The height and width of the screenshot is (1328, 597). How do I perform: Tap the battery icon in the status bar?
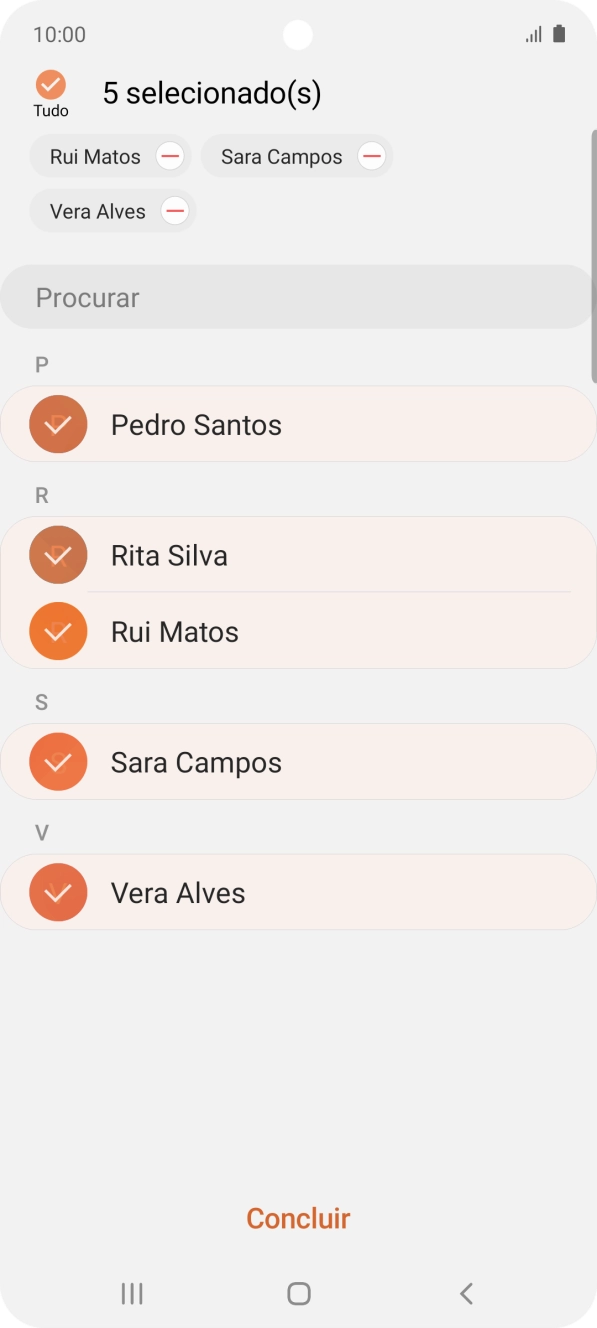pyautogui.click(x=557, y=33)
